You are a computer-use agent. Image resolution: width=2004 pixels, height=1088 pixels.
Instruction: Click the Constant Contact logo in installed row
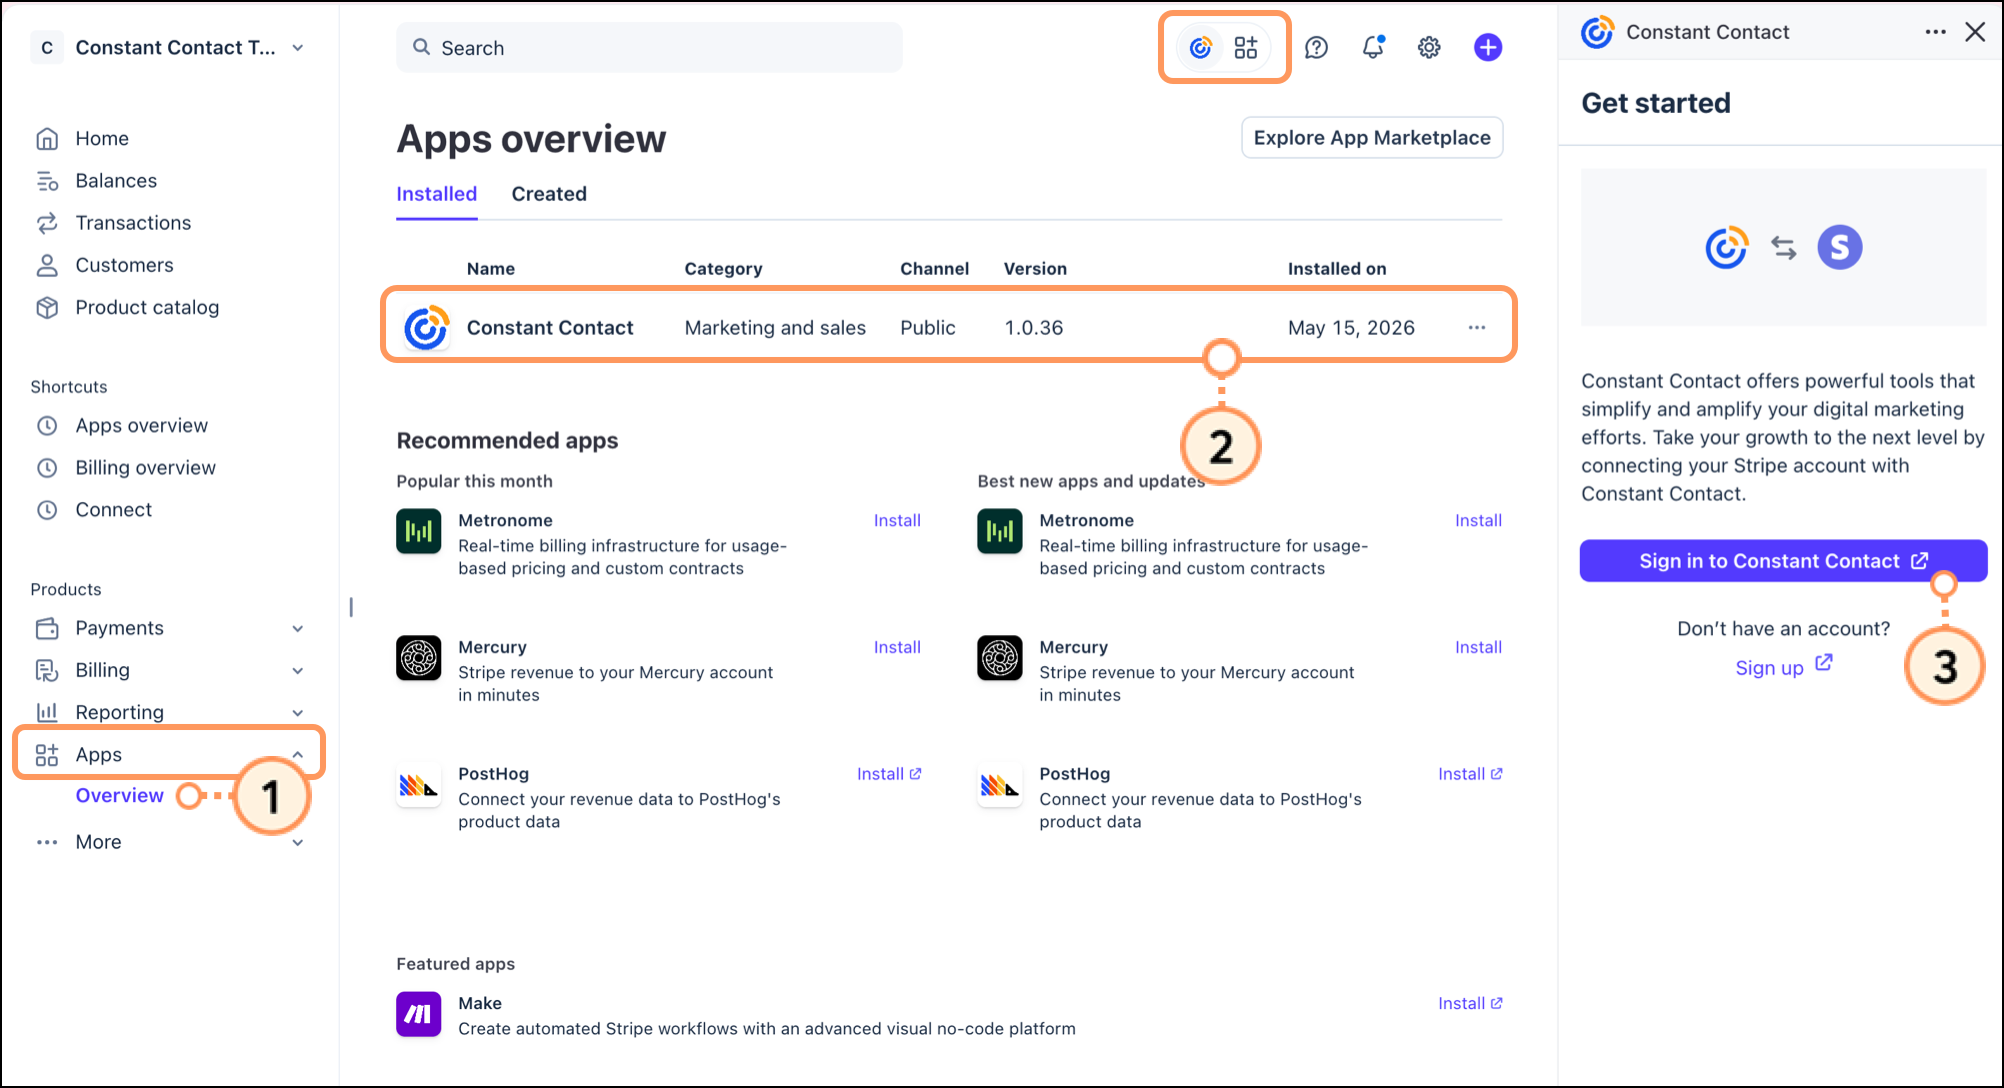(x=426, y=328)
